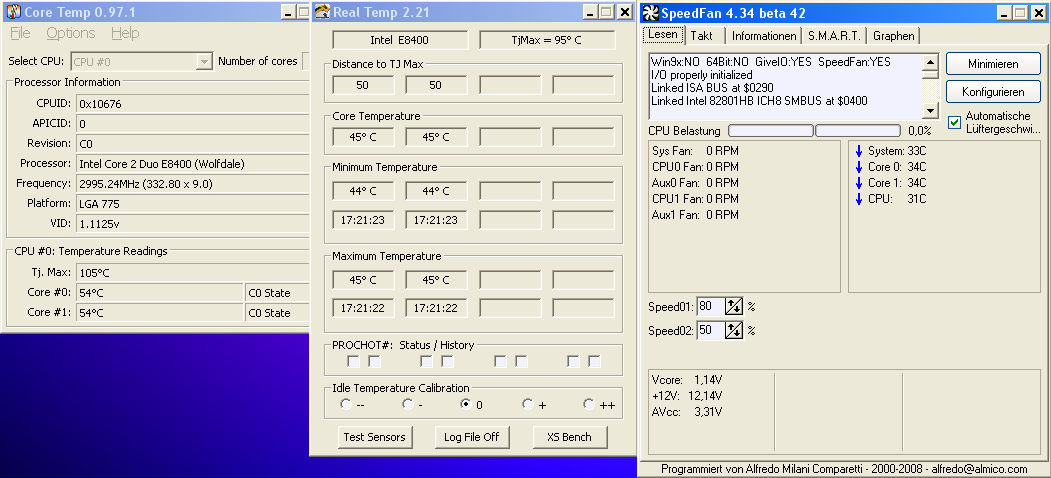The image size is (1051, 478).
Task: Open the File menu in Core Temp
Action: click(x=20, y=33)
